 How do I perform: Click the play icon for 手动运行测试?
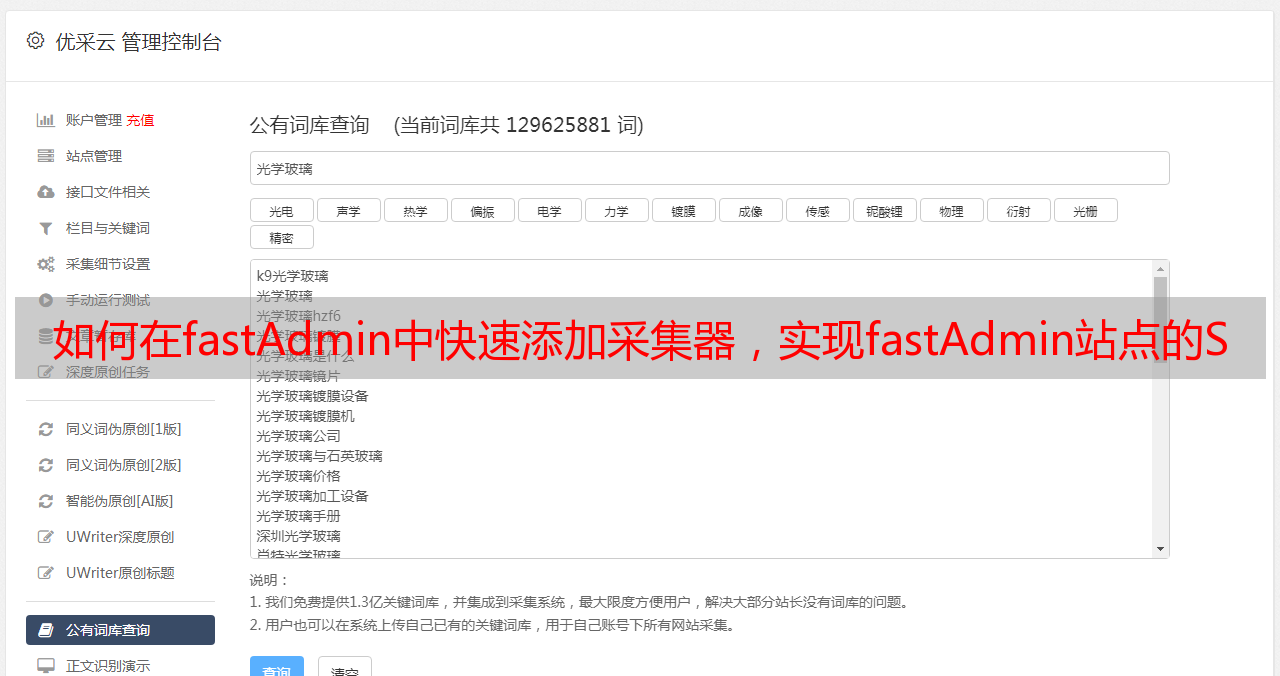[46, 300]
